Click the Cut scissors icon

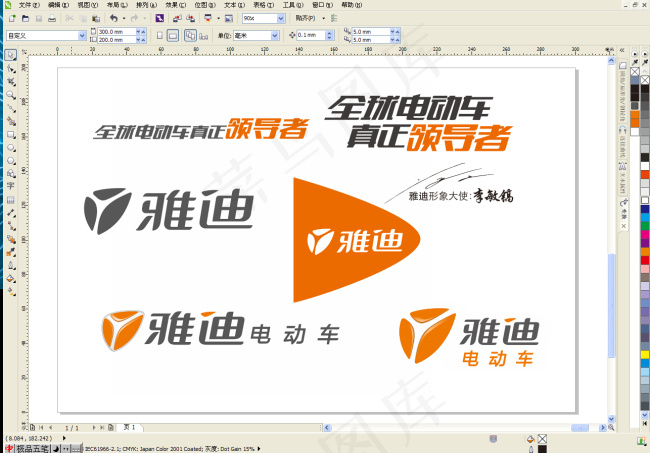[x=69, y=18]
